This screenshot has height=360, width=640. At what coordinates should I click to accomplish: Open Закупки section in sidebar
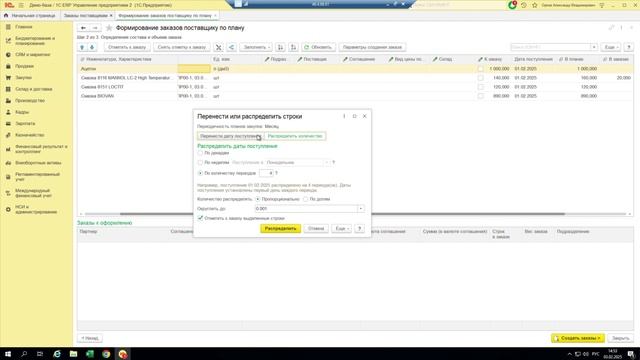click(23, 78)
